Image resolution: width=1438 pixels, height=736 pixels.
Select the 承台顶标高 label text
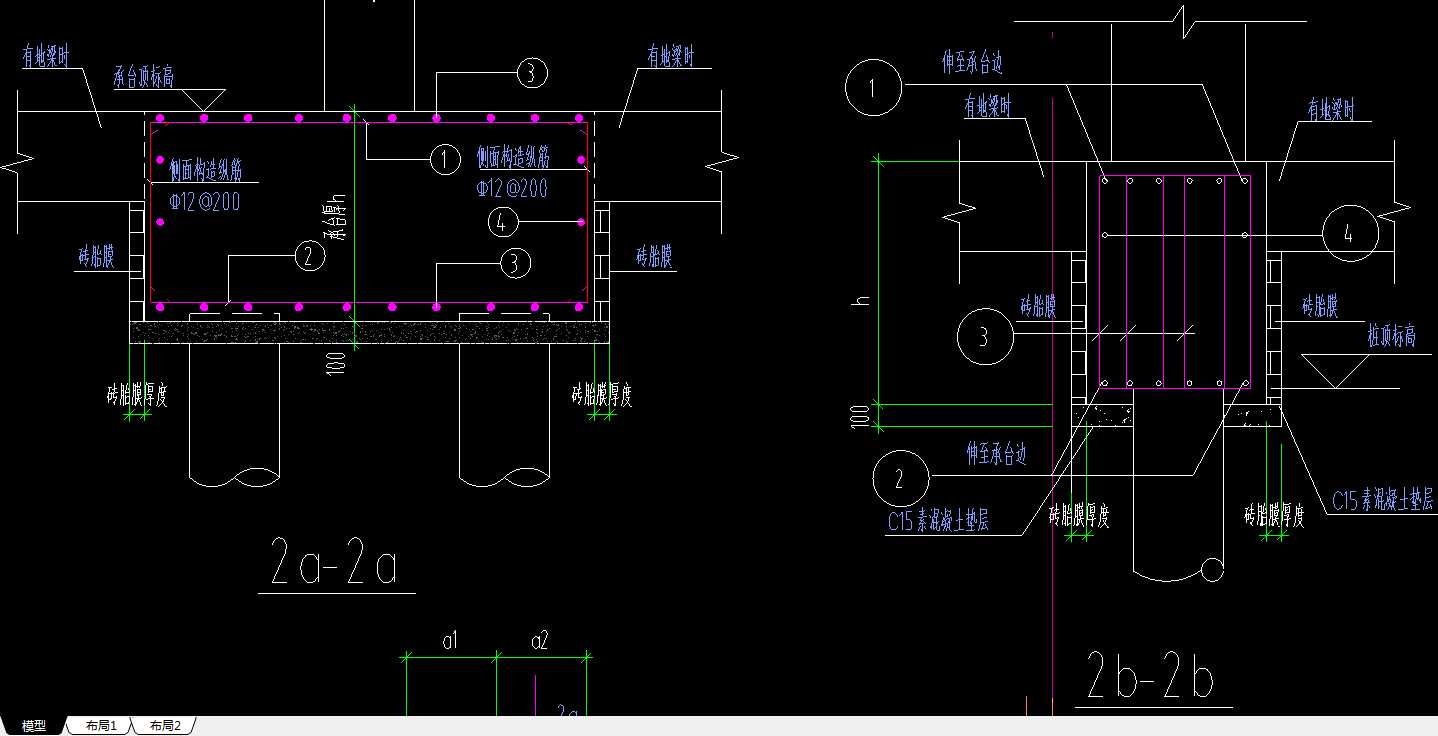tap(143, 76)
